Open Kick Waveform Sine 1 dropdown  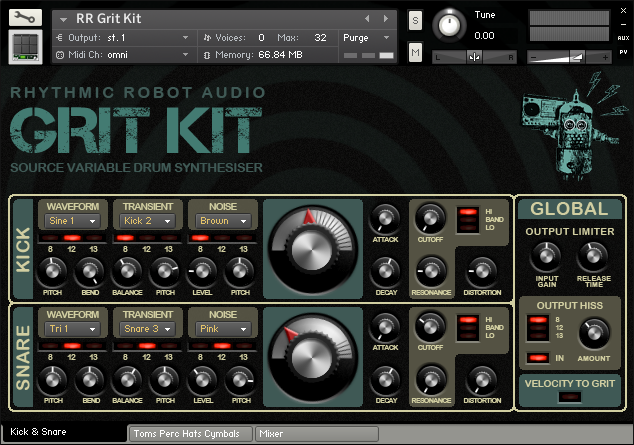click(72, 221)
